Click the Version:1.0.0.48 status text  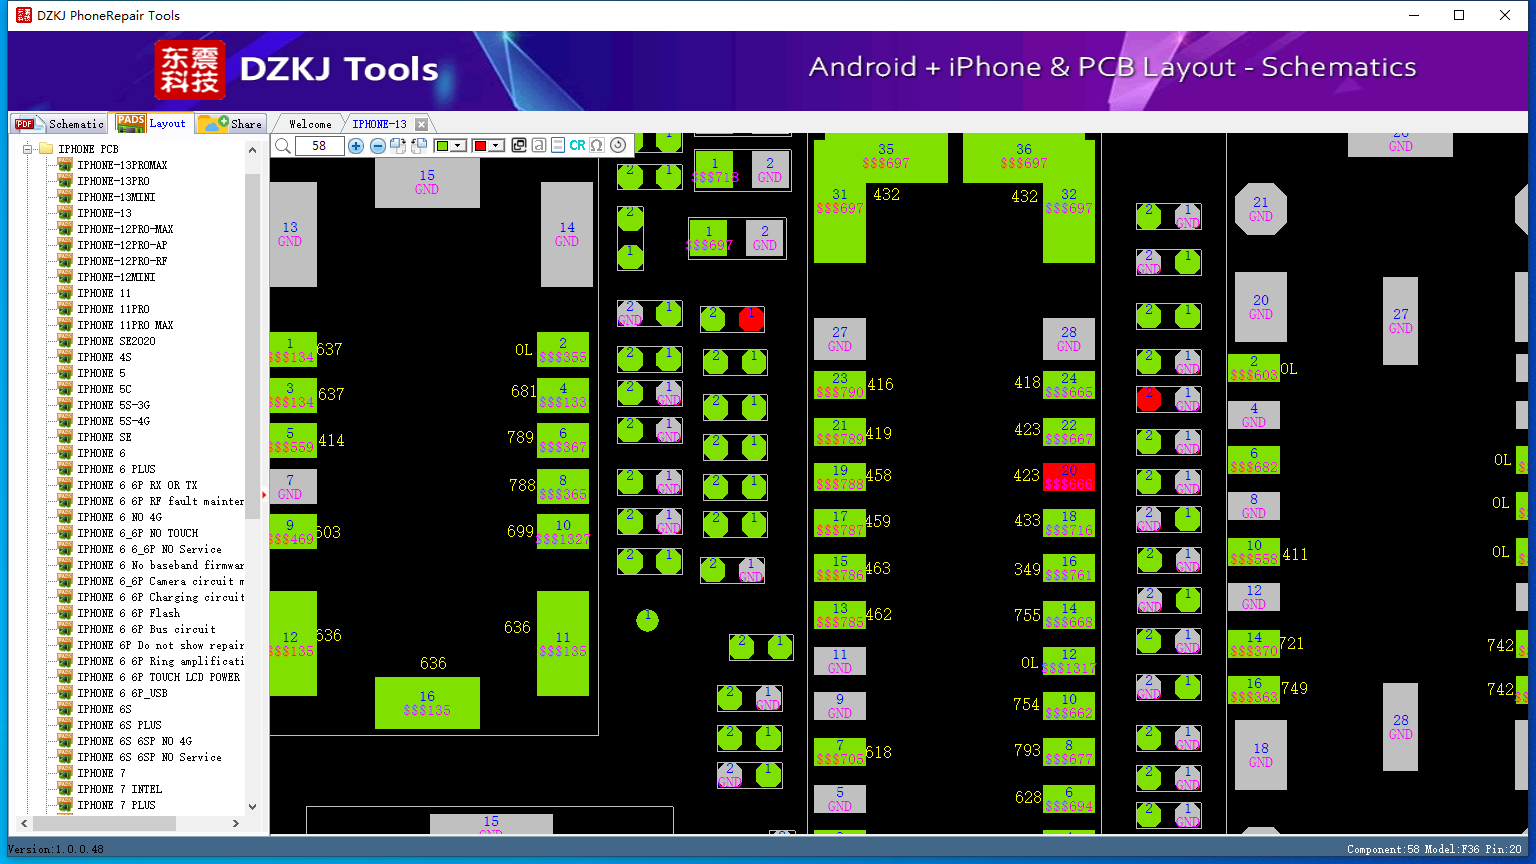[56, 850]
